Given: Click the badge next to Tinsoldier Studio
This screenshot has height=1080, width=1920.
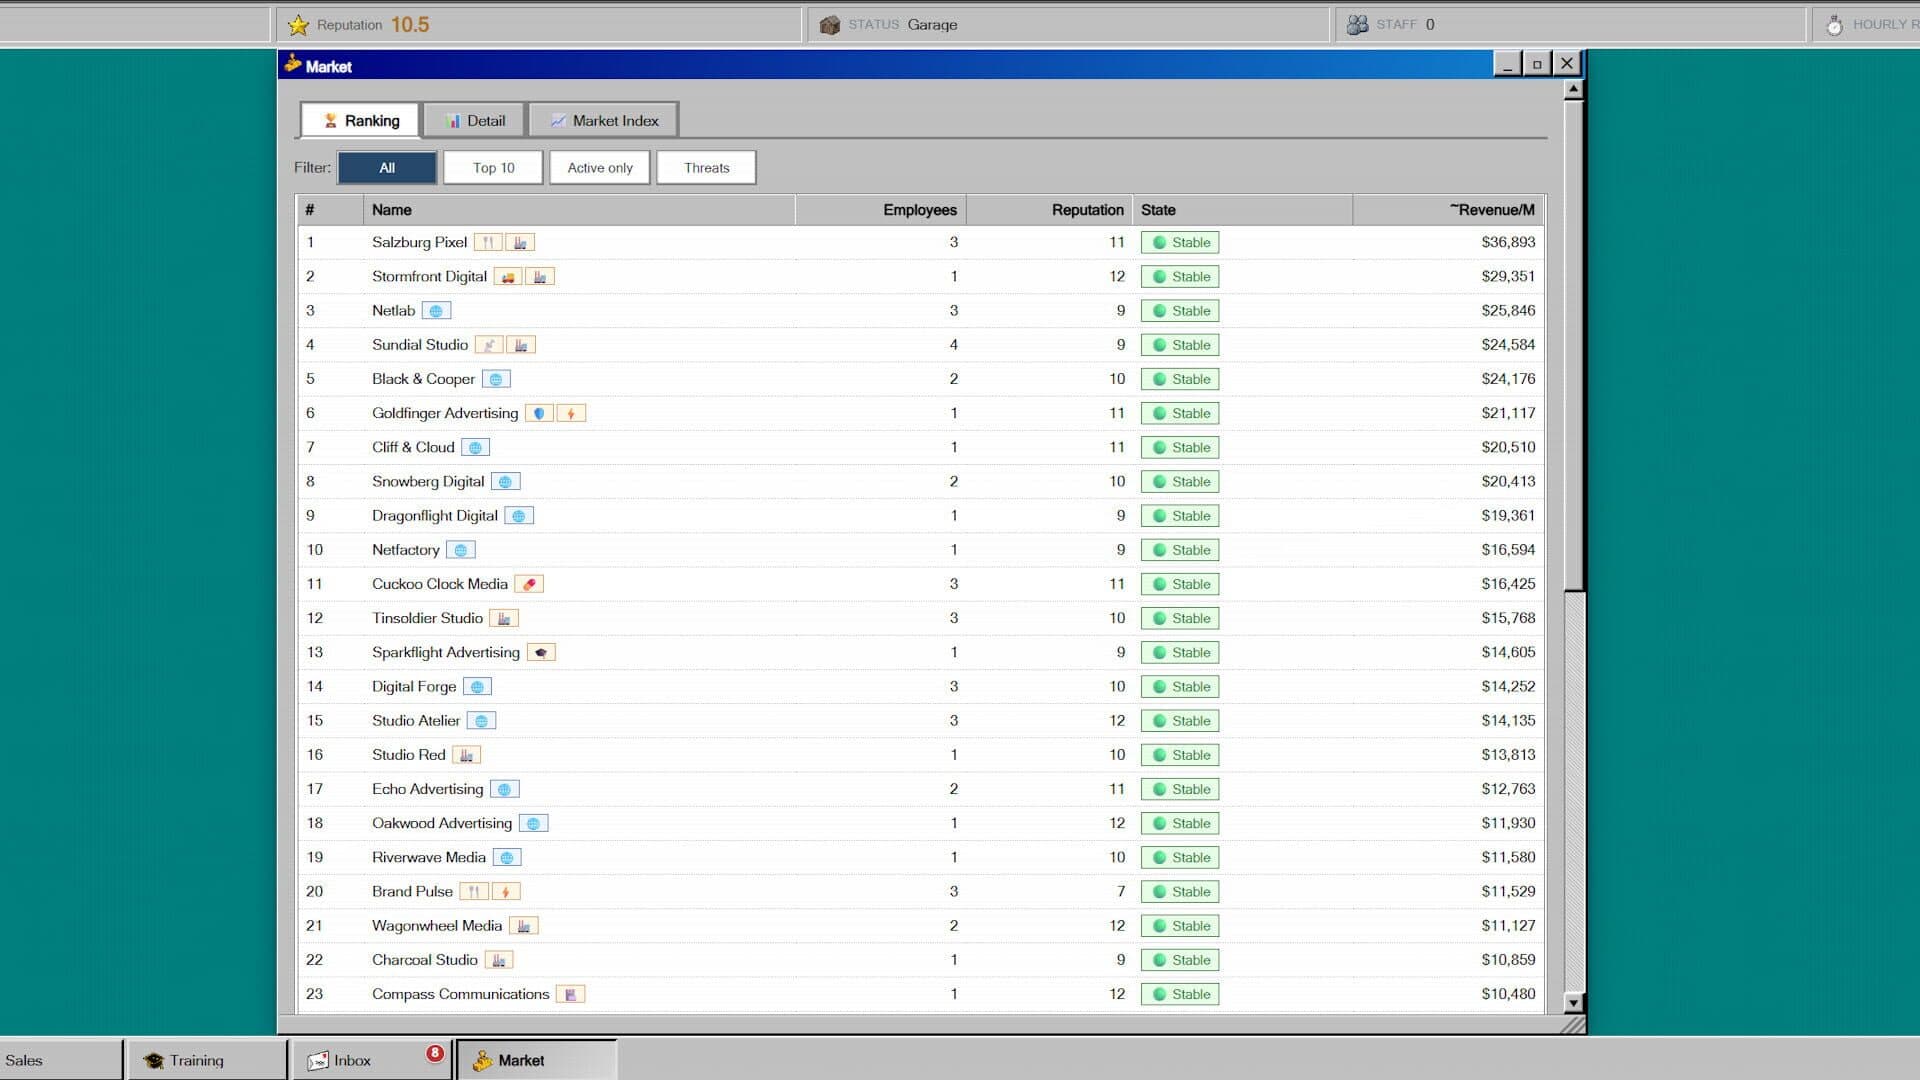Looking at the screenshot, I should click(504, 618).
